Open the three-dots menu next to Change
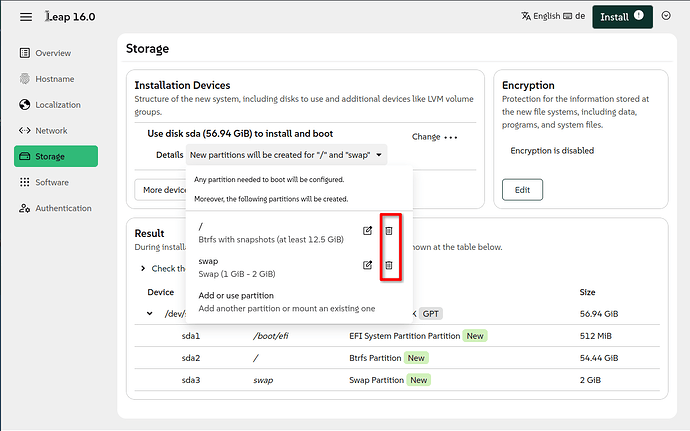This screenshot has width=690, height=431. point(451,137)
